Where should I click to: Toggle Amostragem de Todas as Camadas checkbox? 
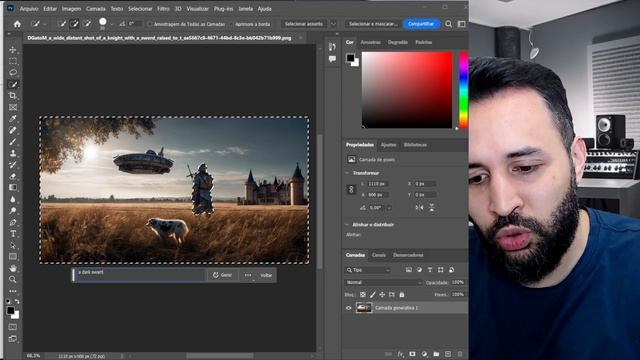point(150,24)
